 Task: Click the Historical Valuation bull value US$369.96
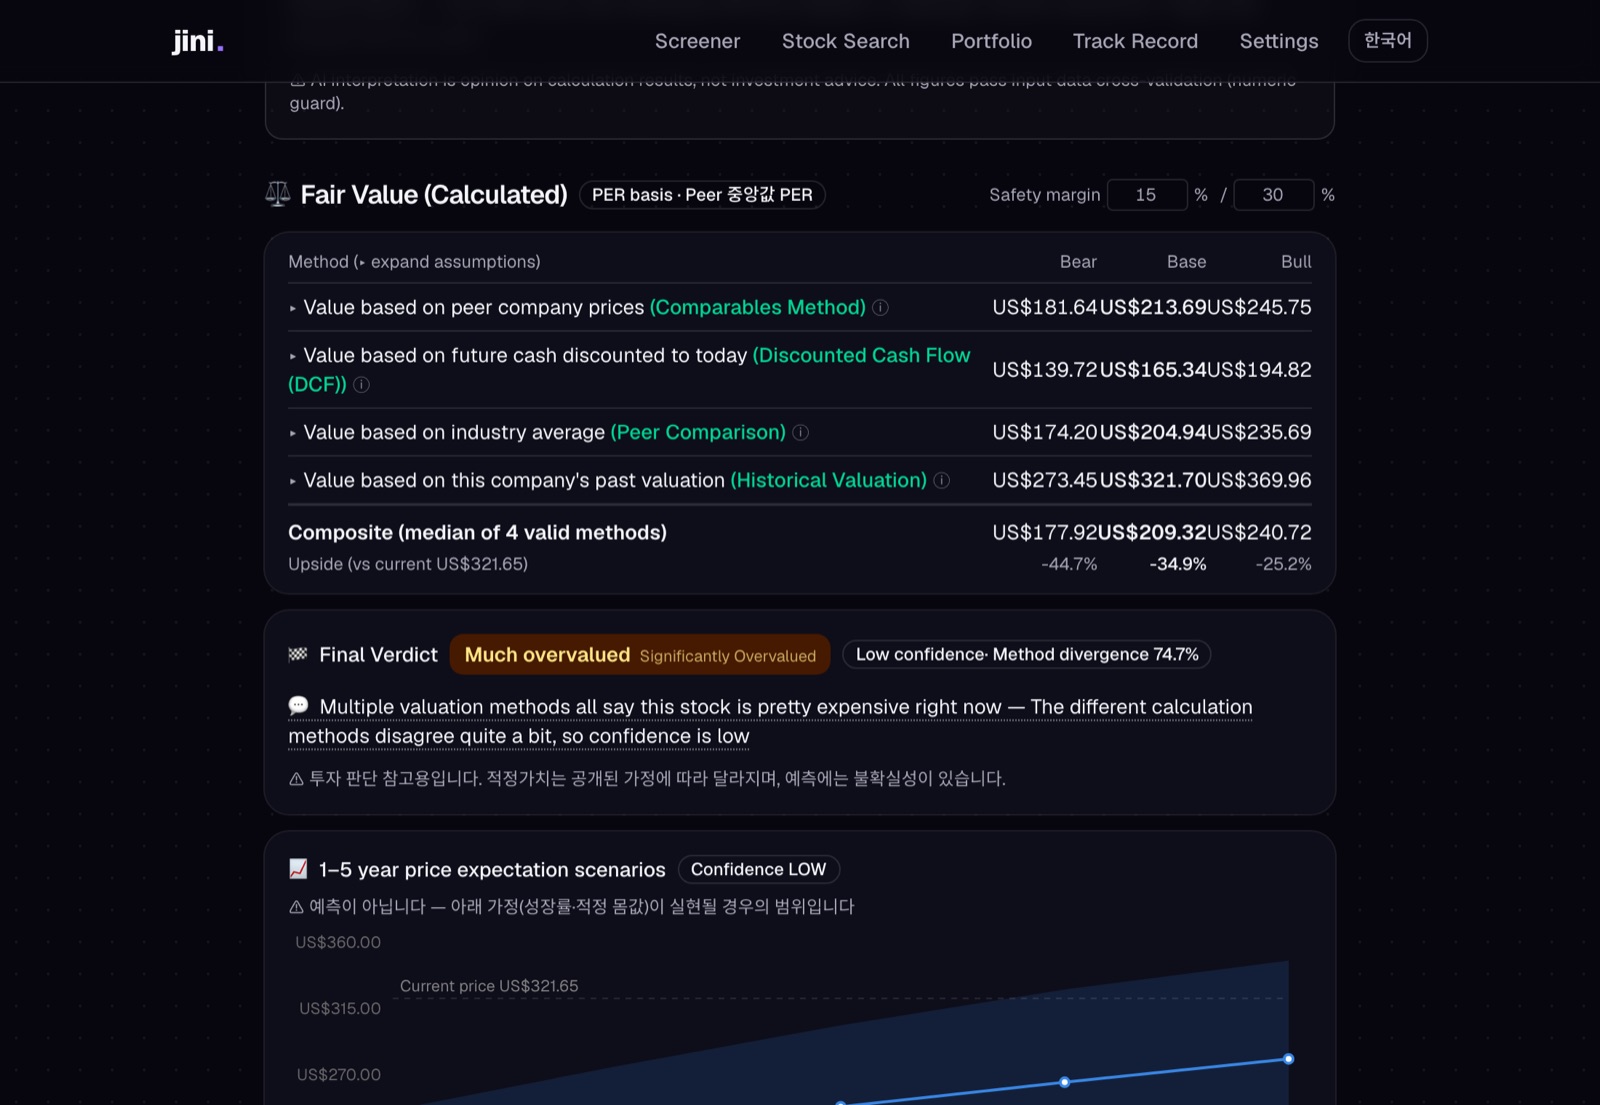(x=1259, y=480)
